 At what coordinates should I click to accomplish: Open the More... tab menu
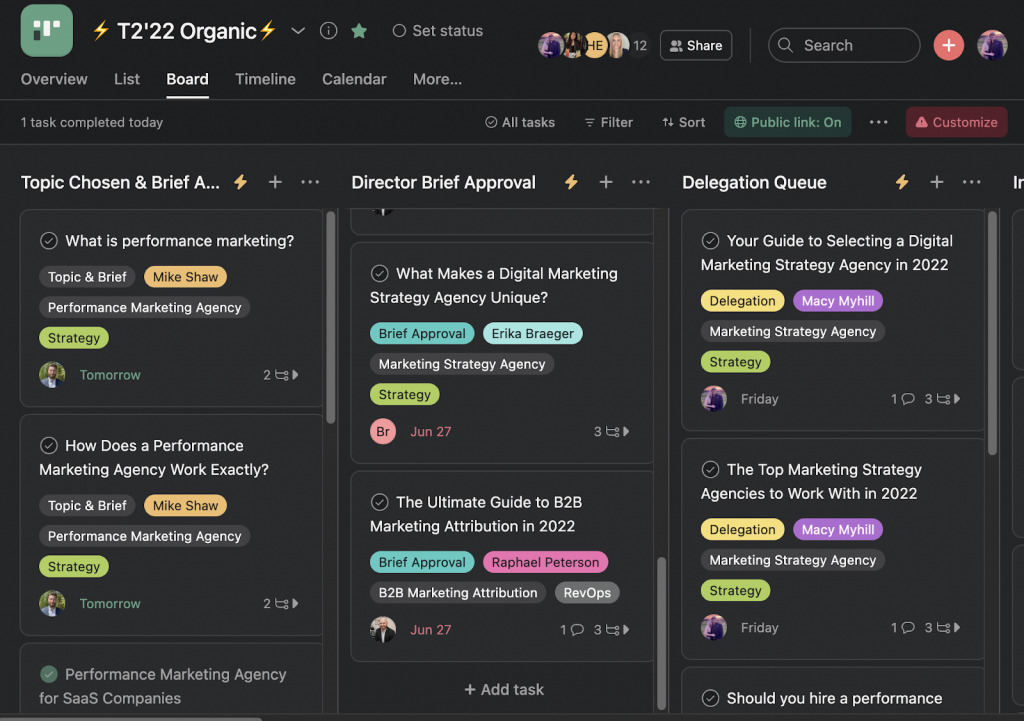[x=437, y=79]
